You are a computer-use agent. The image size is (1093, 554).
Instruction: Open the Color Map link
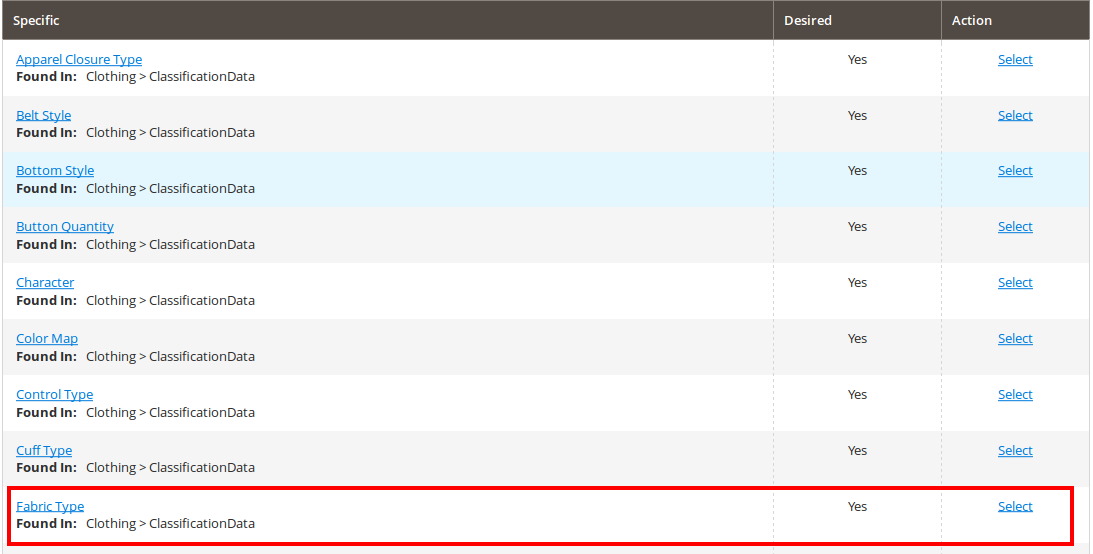coord(47,339)
